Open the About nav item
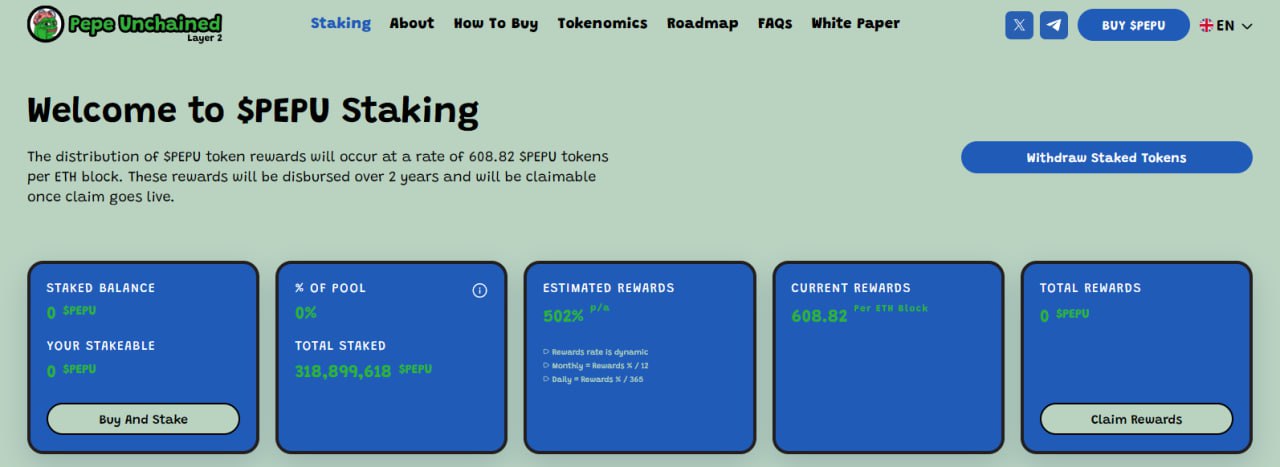The height and width of the screenshot is (467, 1280). pyautogui.click(x=412, y=23)
